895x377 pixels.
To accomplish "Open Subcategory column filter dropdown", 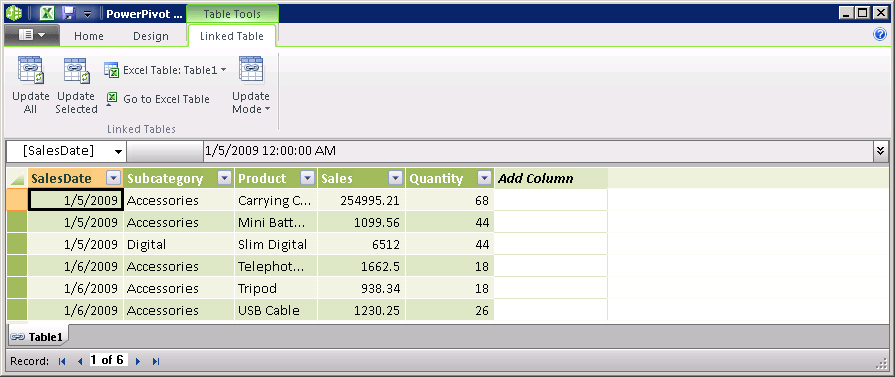I will point(225,178).
